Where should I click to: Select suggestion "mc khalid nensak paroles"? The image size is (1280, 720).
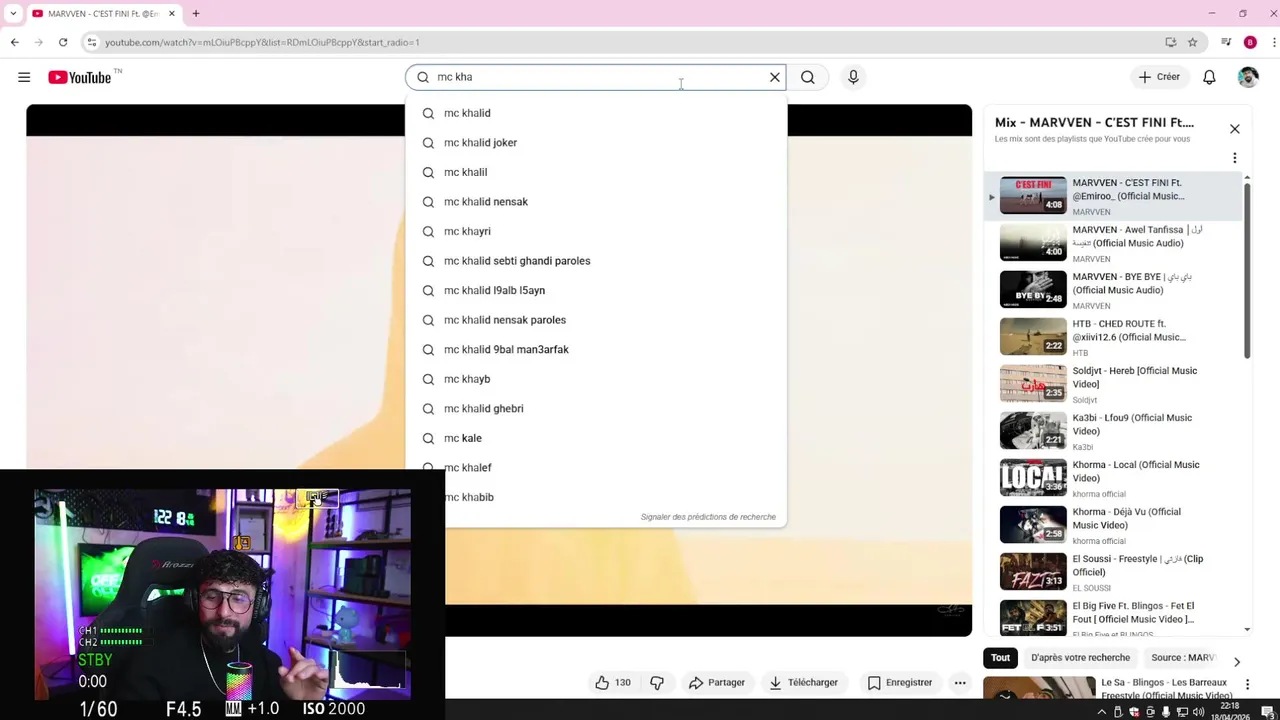[x=596, y=320]
